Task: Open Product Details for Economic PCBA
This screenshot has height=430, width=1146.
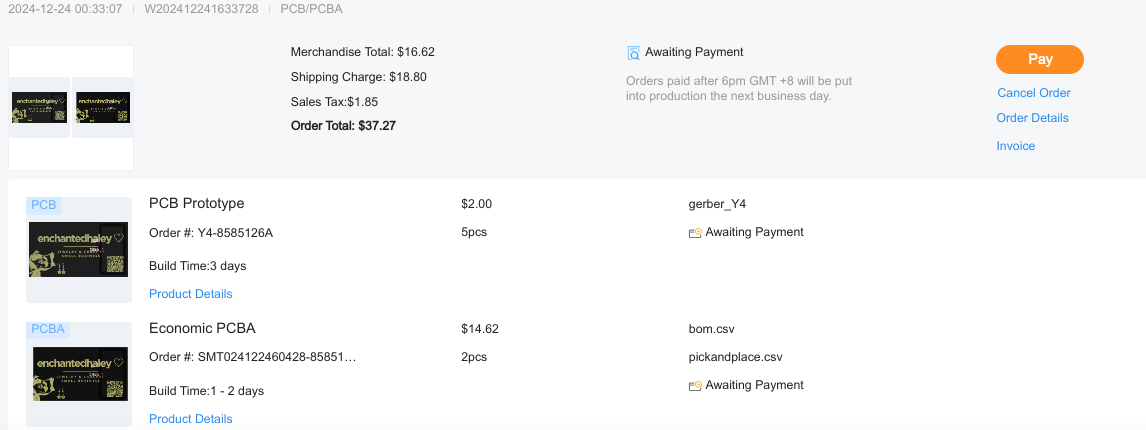Action: pyautogui.click(x=190, y=419)
